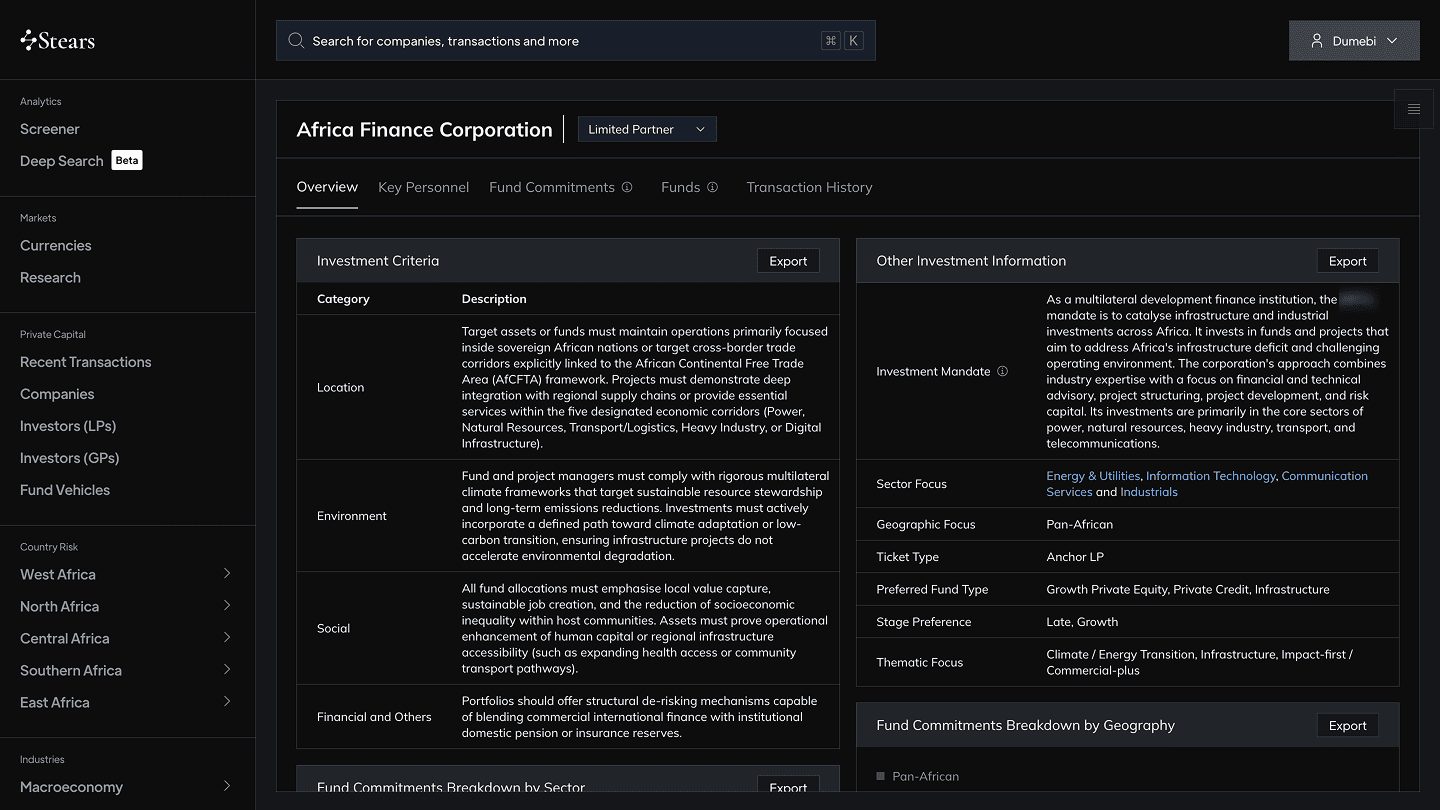Click the Sector Focus label
Screen dimensions: 1440x810
click(x=911, y=484)
